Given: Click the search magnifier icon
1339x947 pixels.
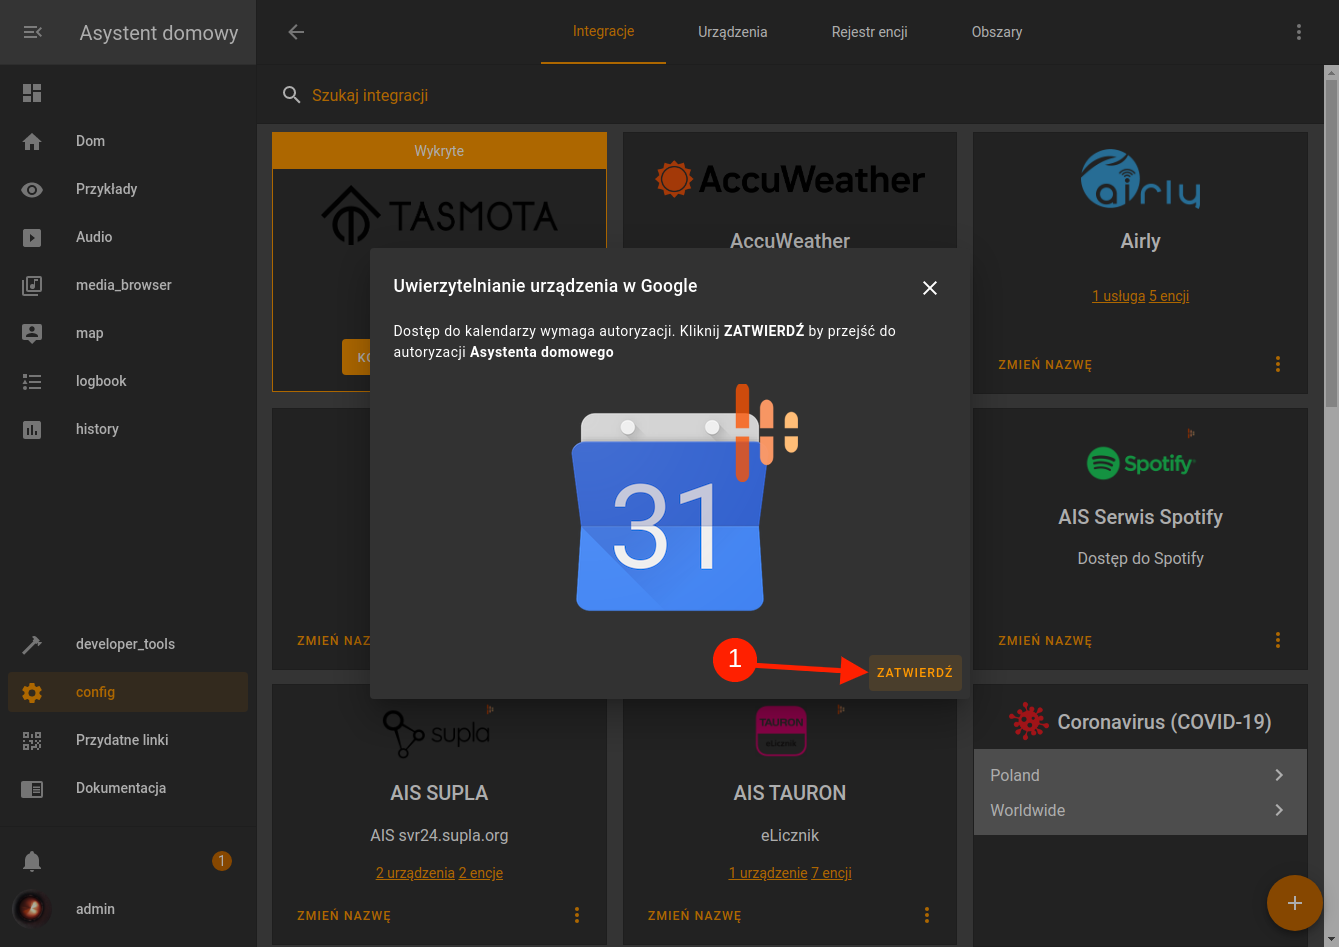Looking at the screenshot, I should pos(292,95).
